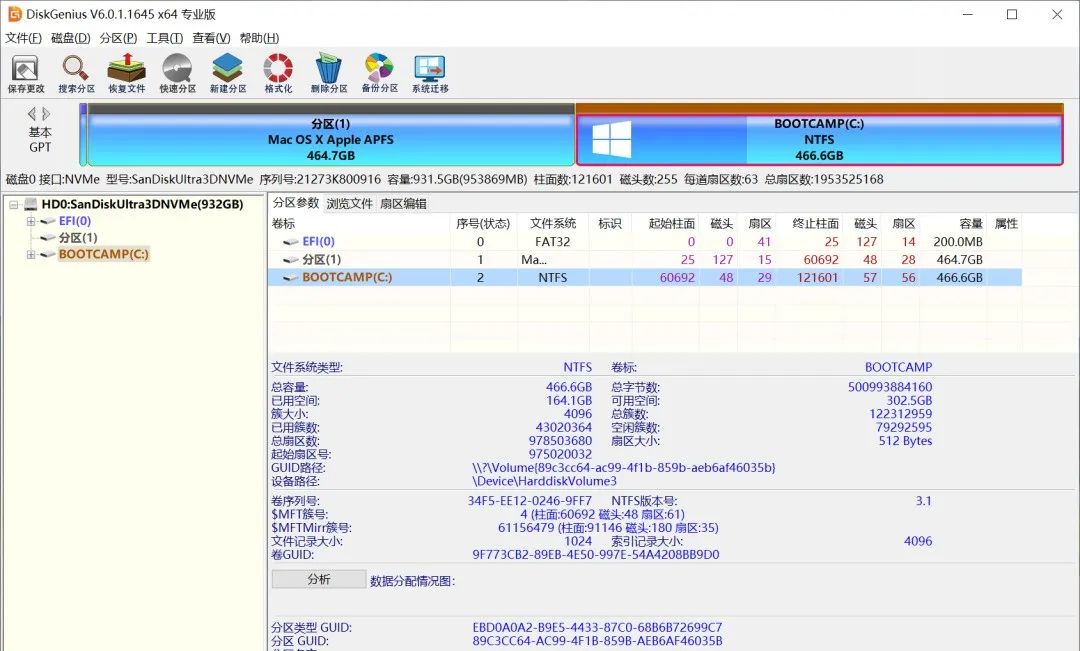Viewport: 1080px width, 651px height.
Task: Click the partition type GUID EBD0A0A2 value
Action: 597,628
